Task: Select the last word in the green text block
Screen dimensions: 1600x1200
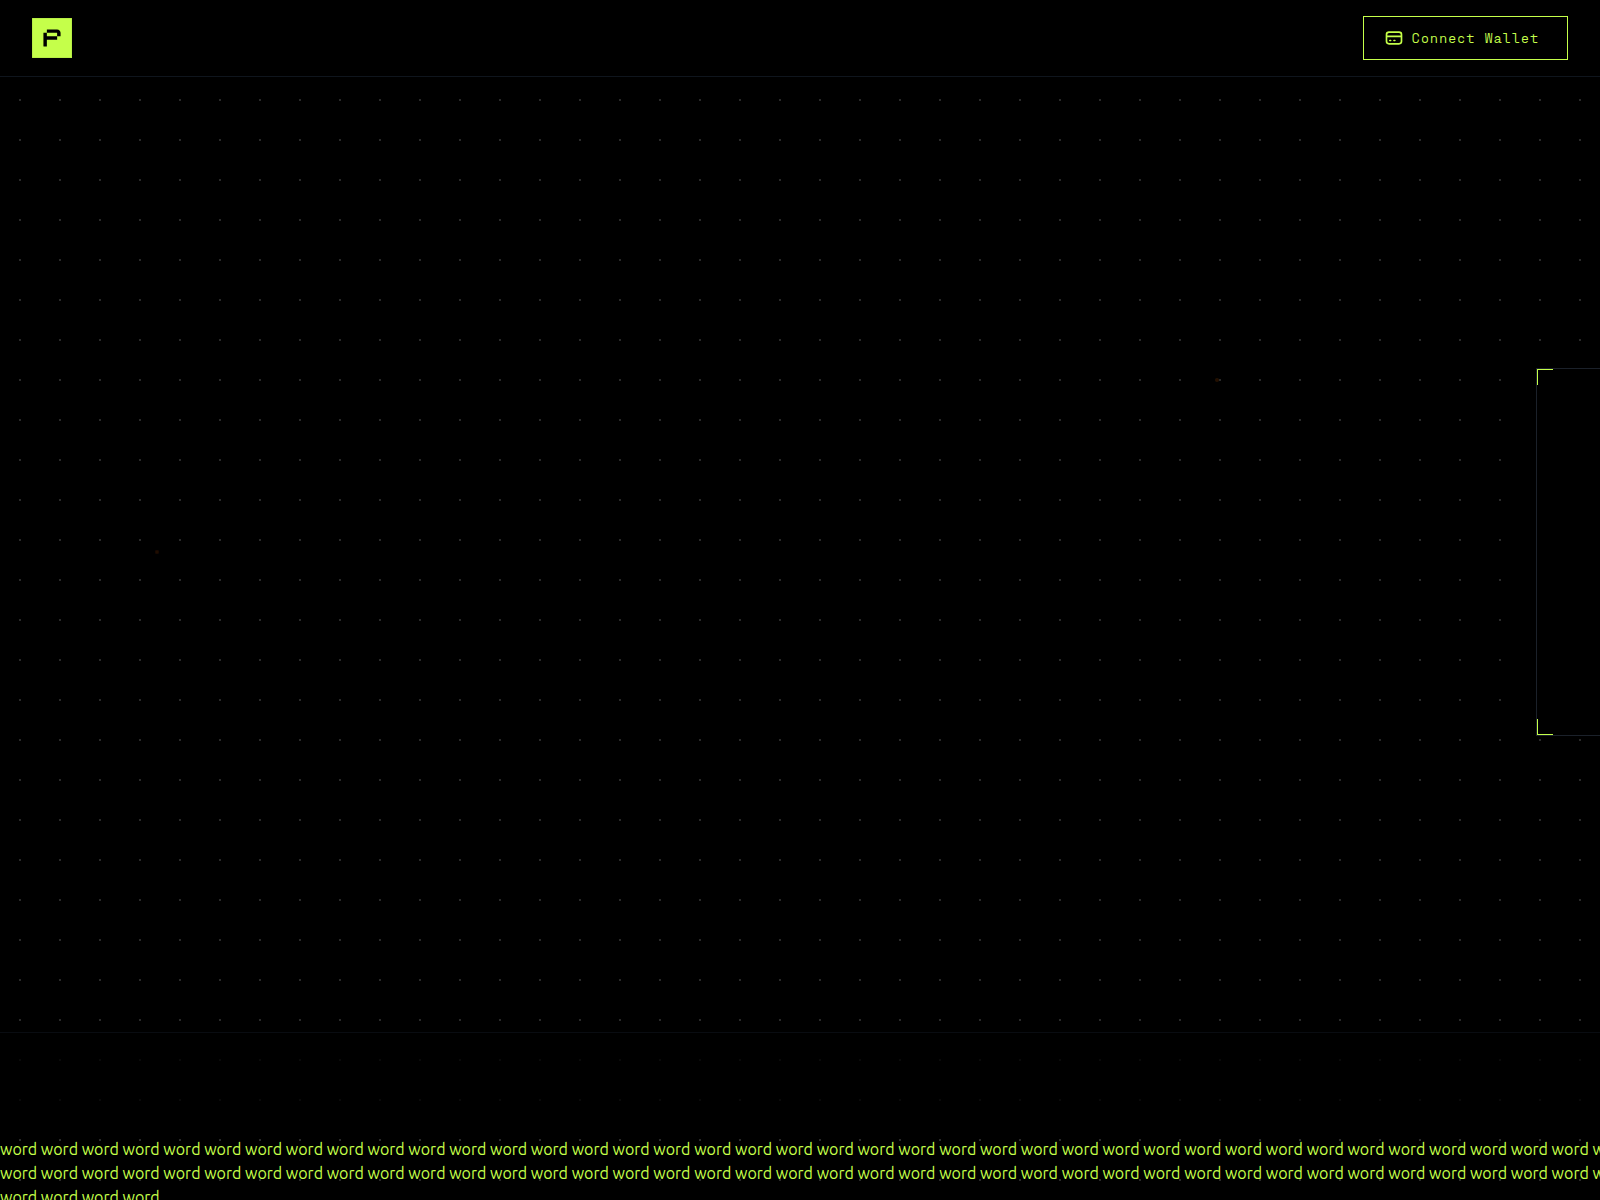Action: [148, 1194]
